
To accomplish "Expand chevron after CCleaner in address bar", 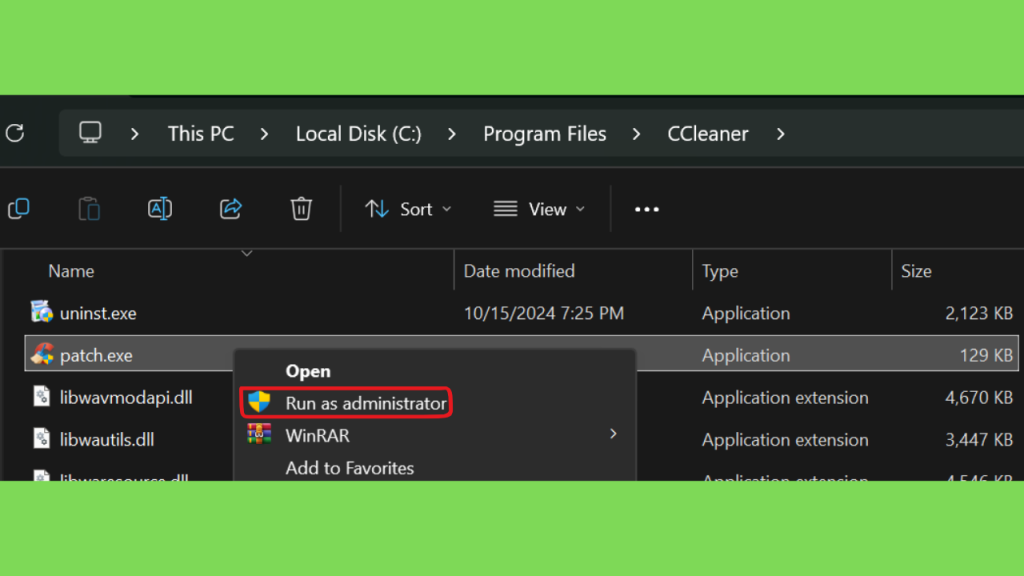I will 780,134.
